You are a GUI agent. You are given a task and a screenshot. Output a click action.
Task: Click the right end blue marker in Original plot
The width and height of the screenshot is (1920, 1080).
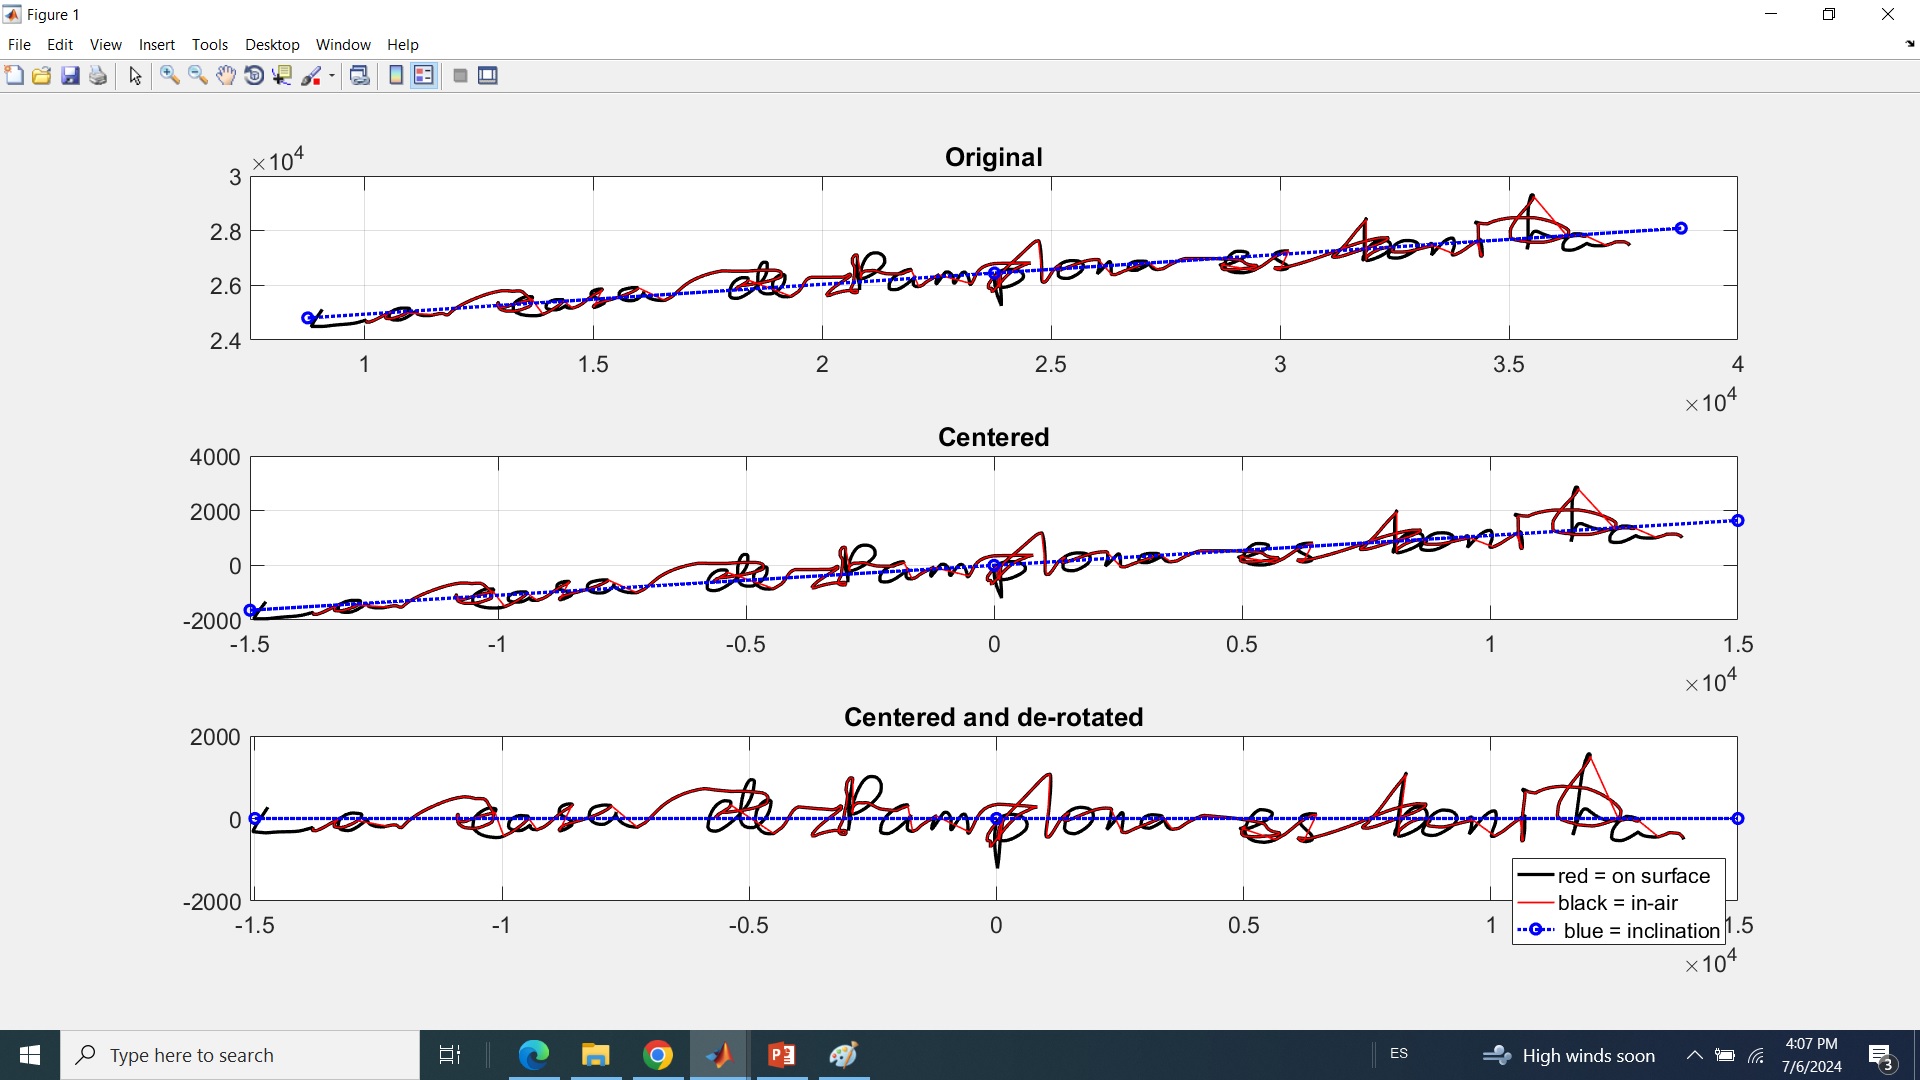pyautogui.click(x=1682, y=229)
